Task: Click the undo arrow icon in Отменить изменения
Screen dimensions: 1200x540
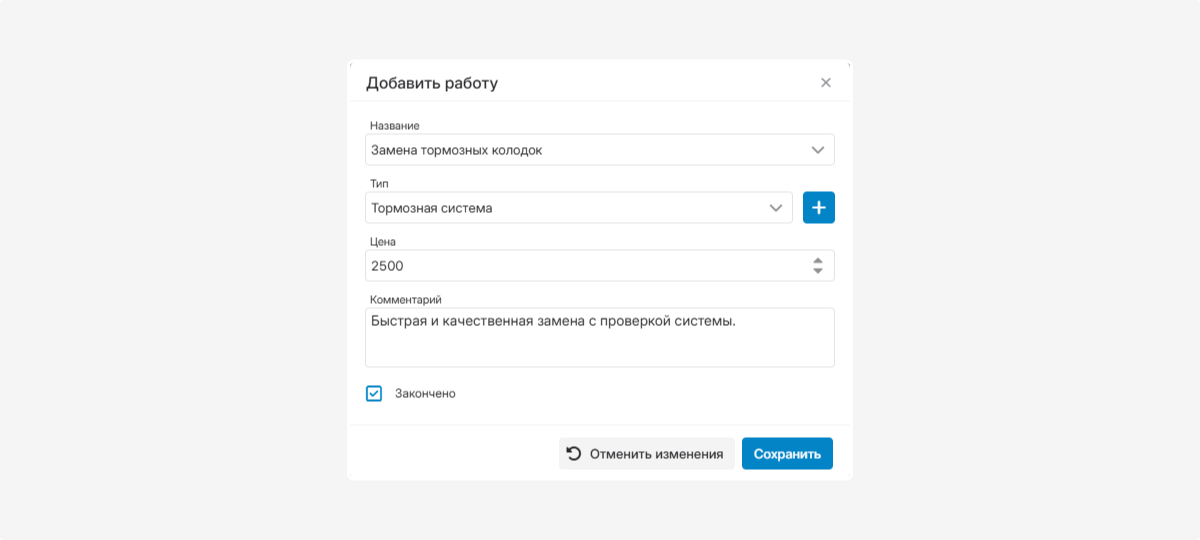Action: pos(574,453)
